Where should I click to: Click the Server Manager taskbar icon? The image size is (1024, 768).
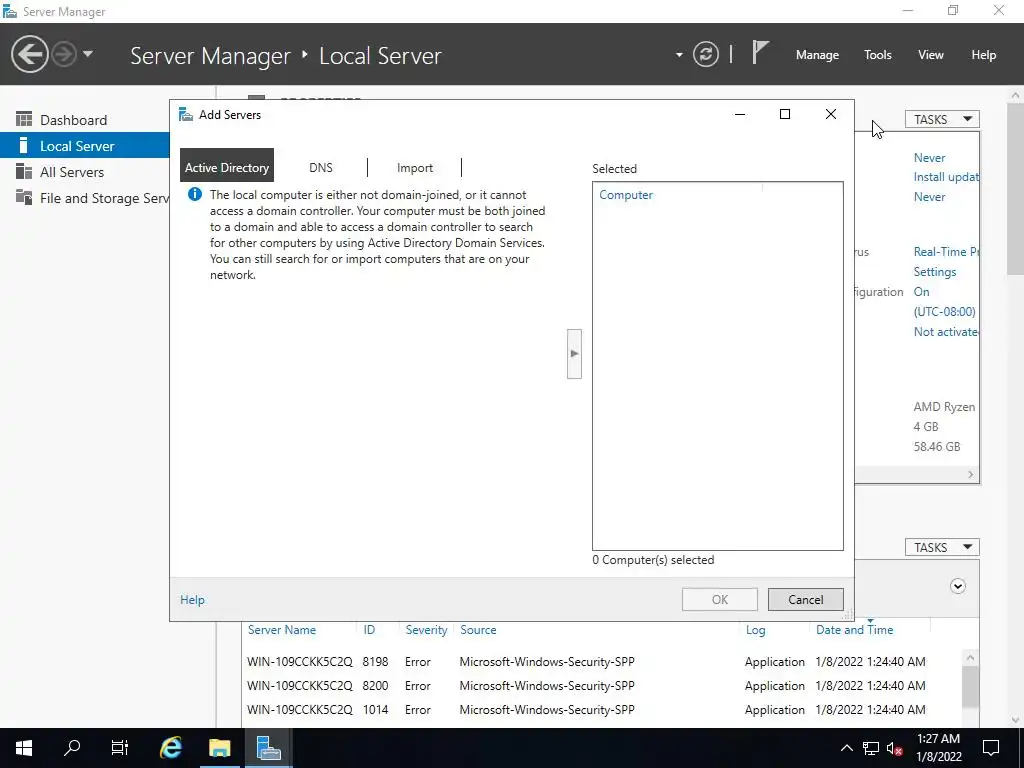[x=268, y=748]
